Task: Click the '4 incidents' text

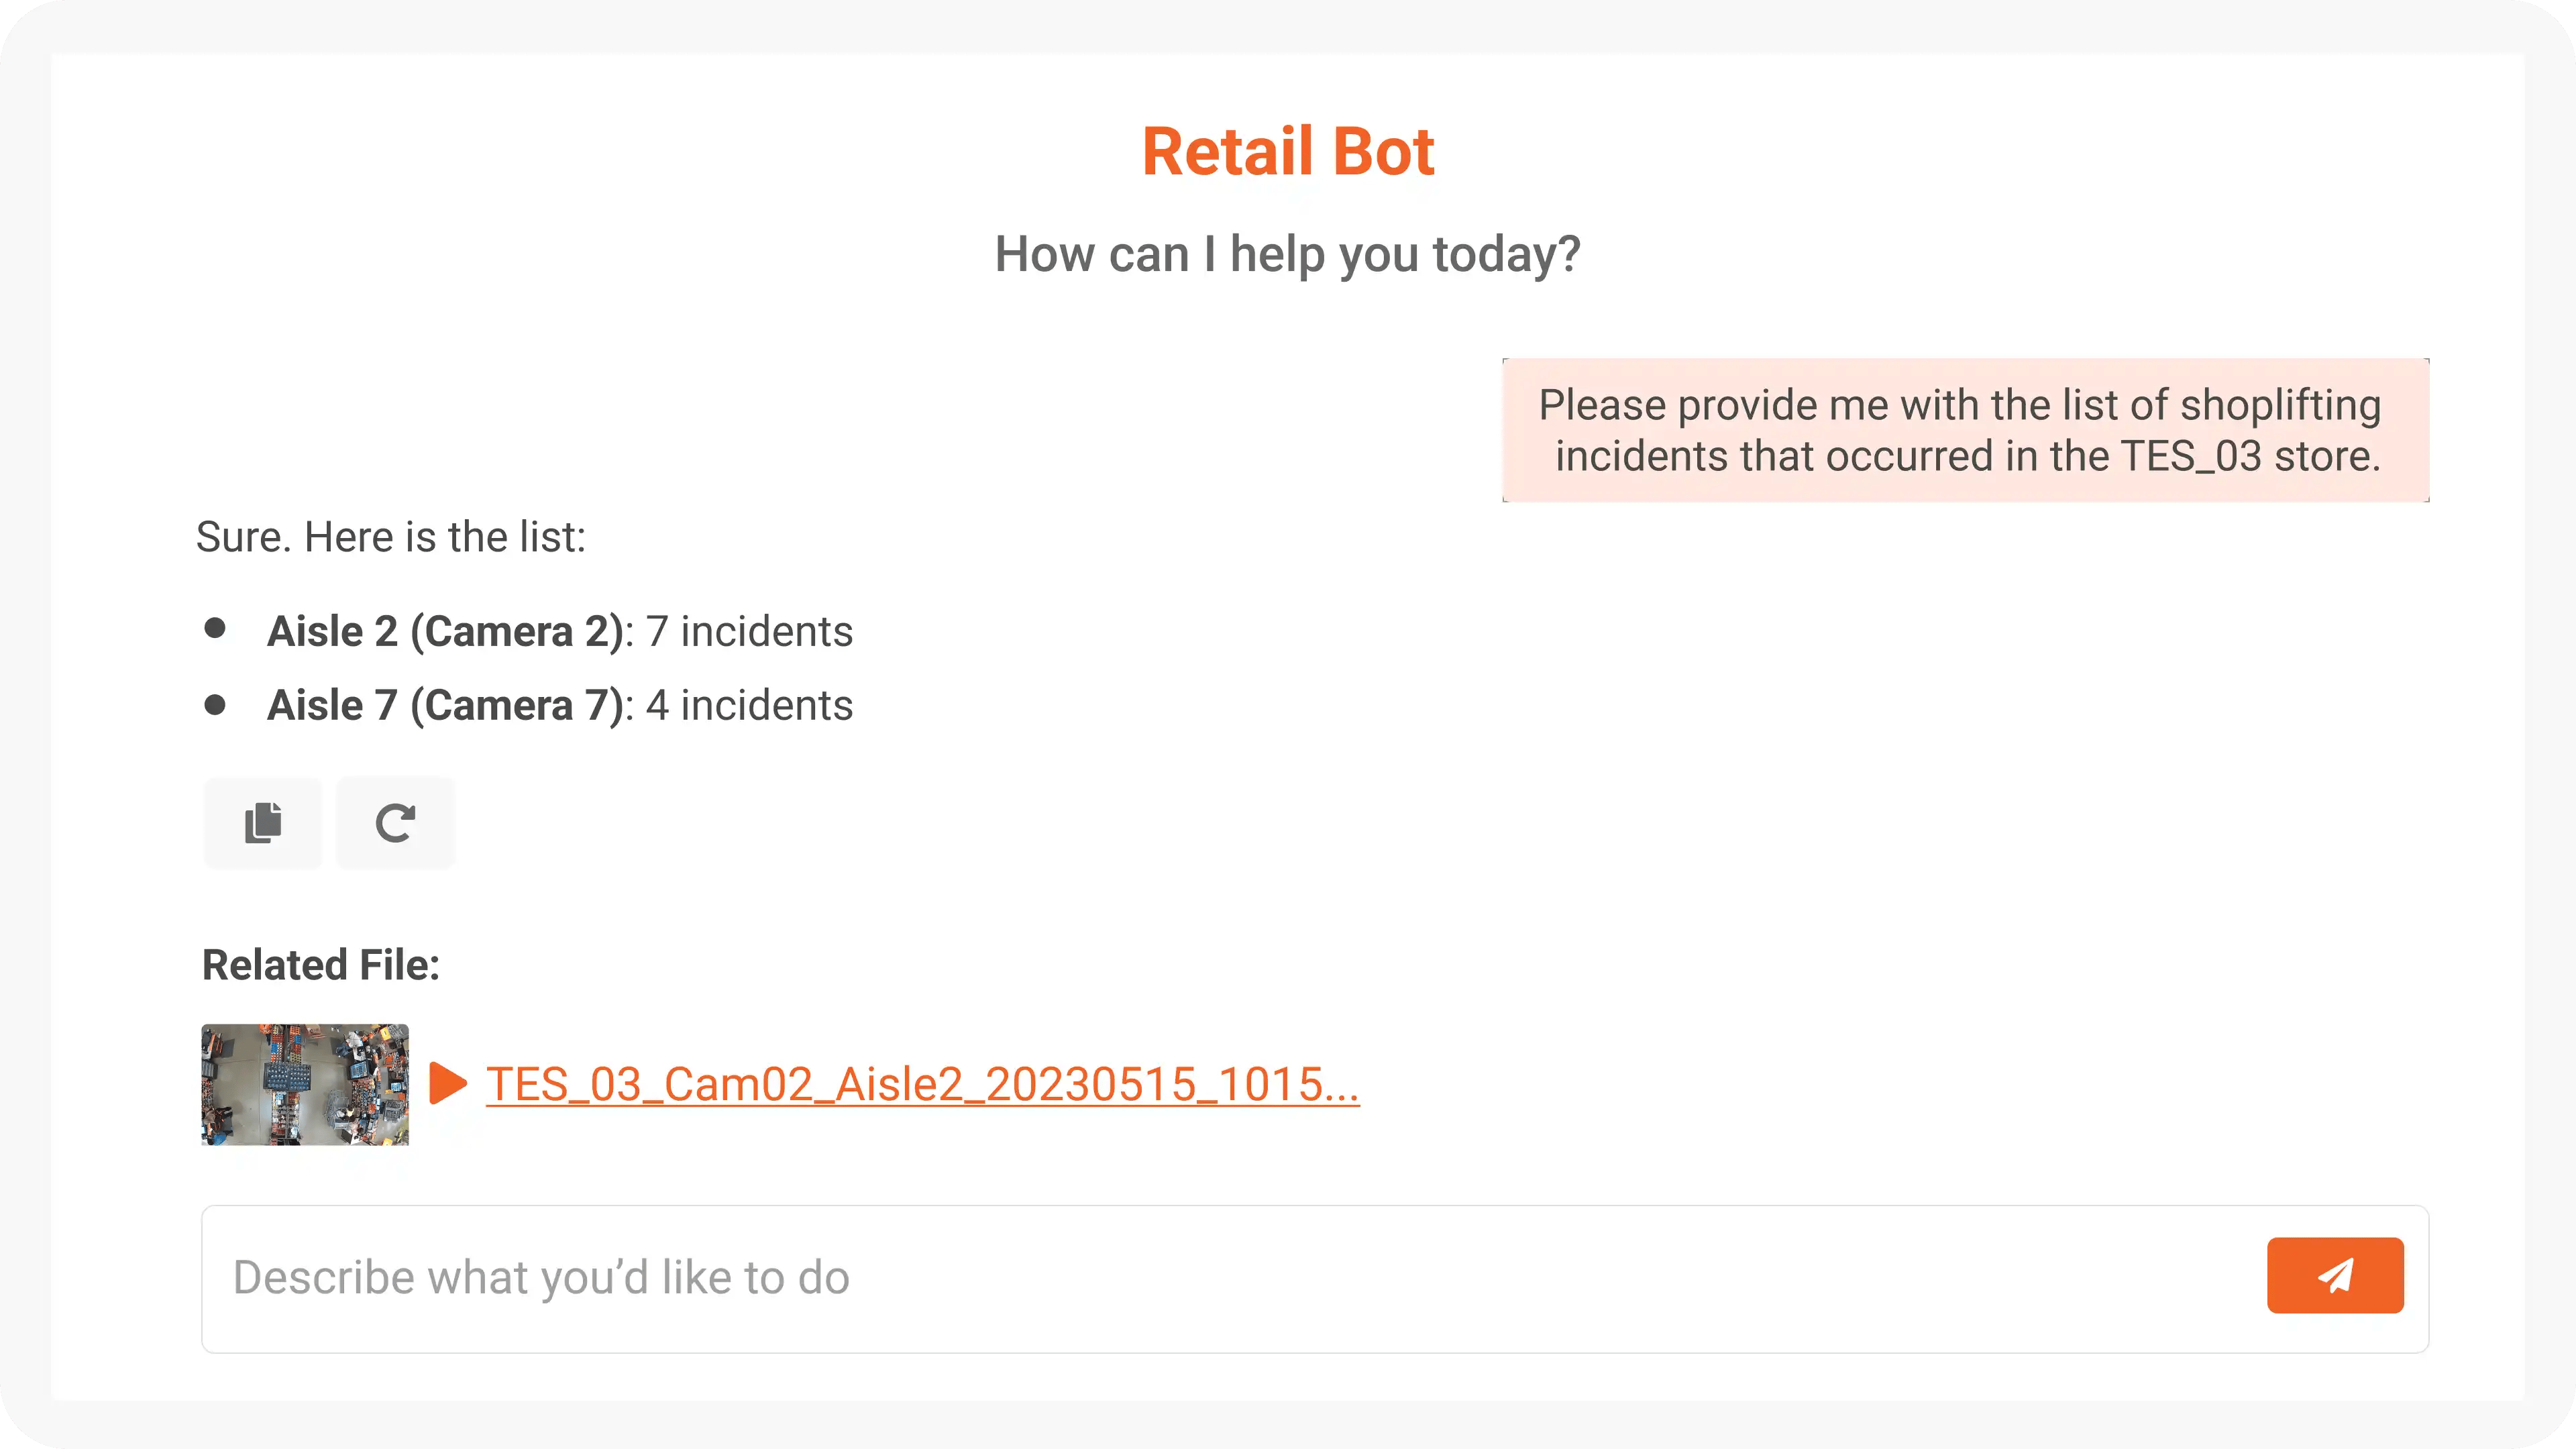Action: (x=749, y=705)
